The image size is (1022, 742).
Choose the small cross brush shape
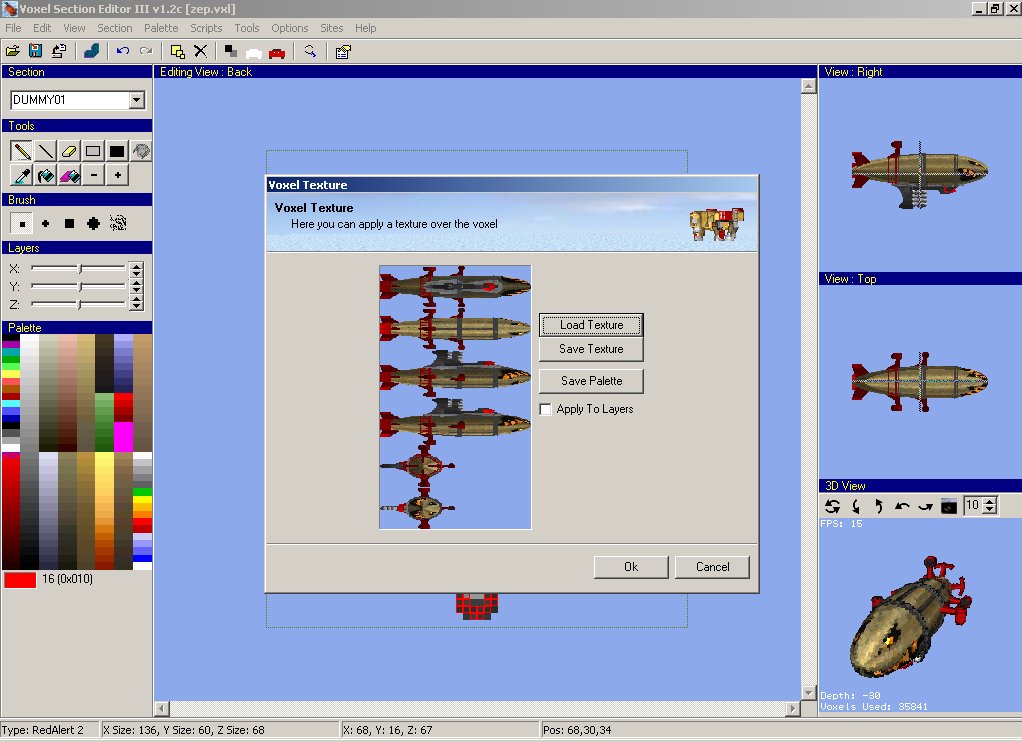[x=46, y=224]
